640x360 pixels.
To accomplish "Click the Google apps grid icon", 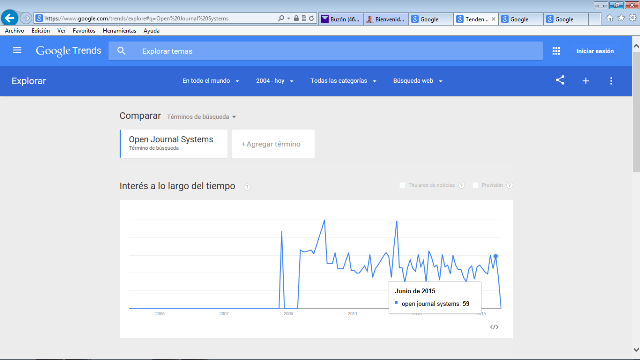I will pos(556,51).
